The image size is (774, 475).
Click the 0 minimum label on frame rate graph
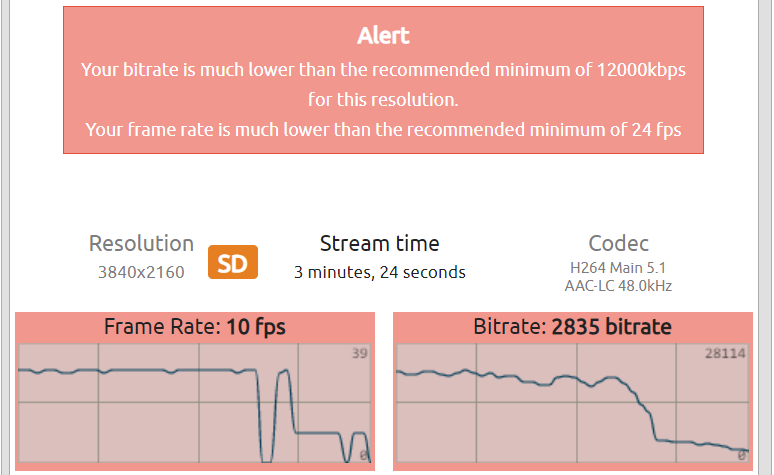(364, 455)
